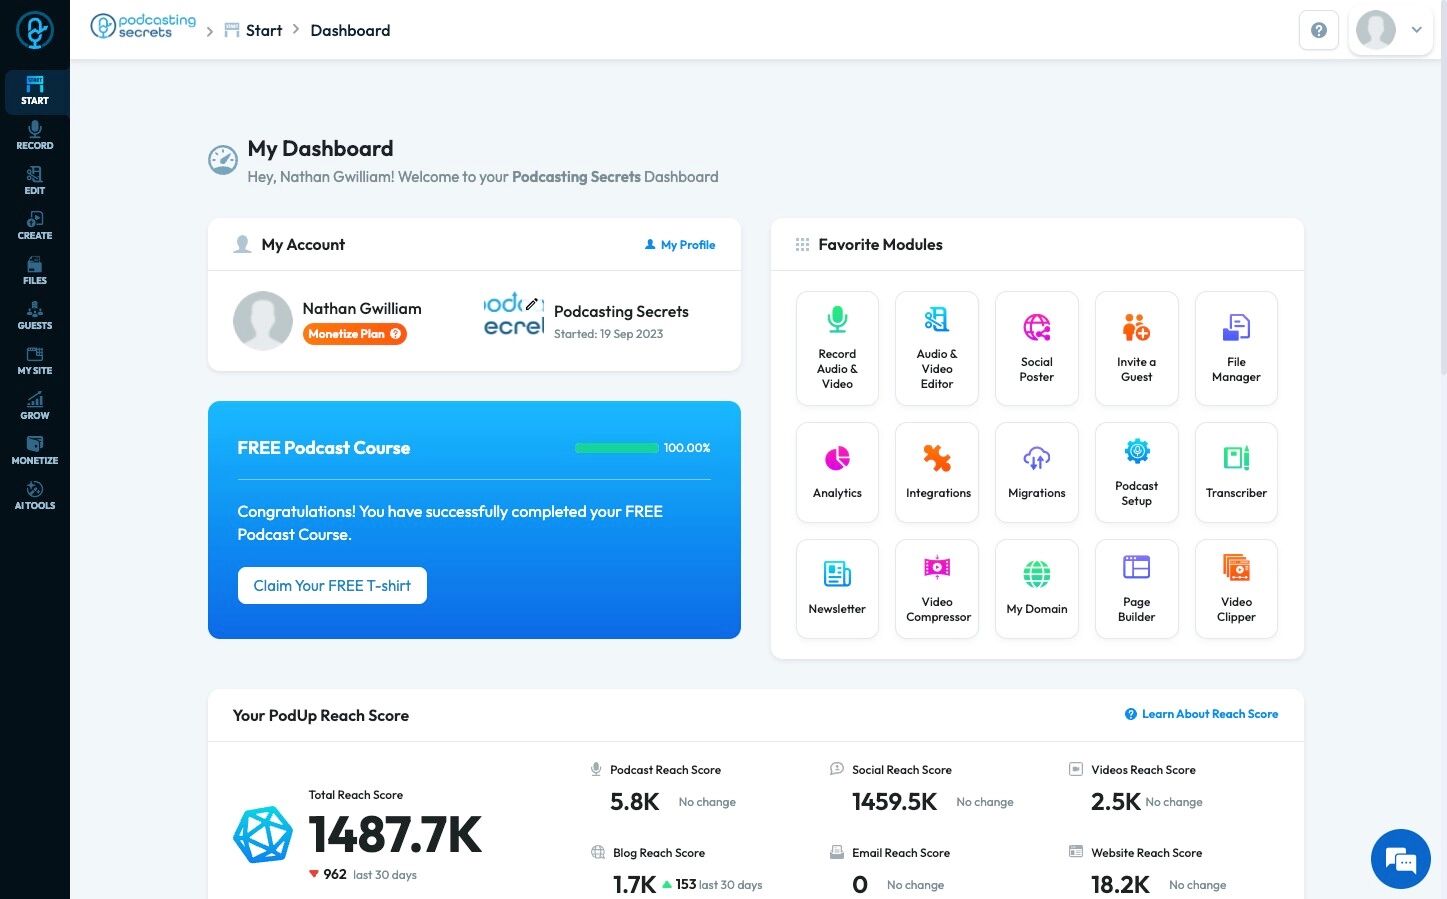The image size is (1447, 899).
Task: Click the top-right user avatar
Action: pyautogui.click(x=1376, y=30)
